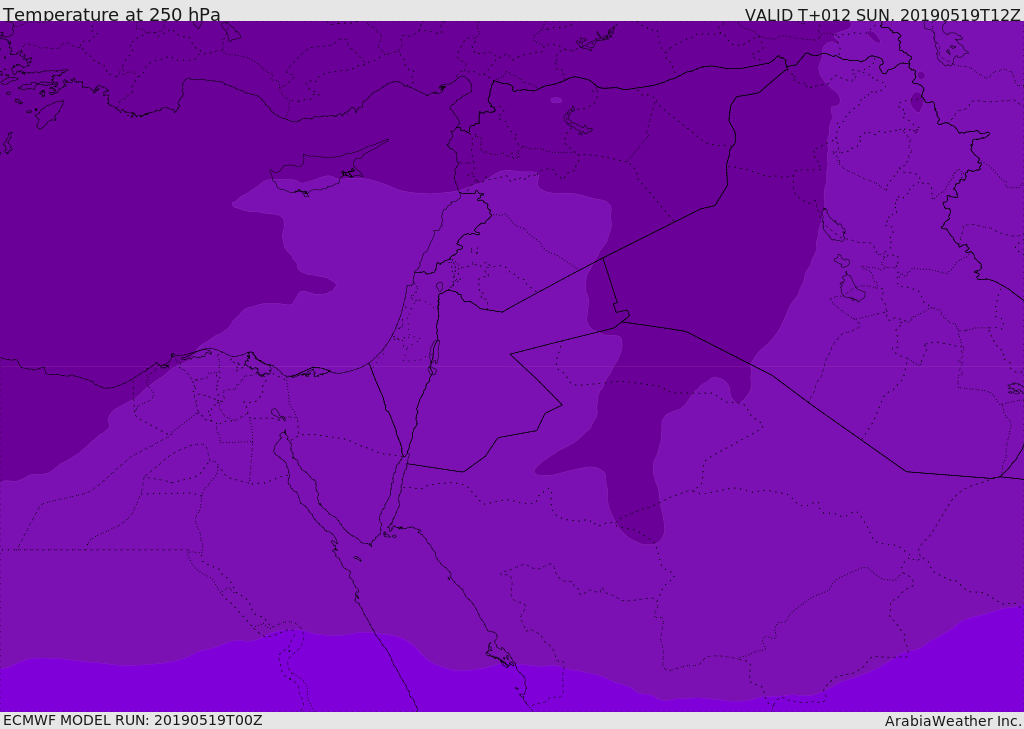
Task: Click the "Temperature at 250 hPa" title
Action: (111, 15)
